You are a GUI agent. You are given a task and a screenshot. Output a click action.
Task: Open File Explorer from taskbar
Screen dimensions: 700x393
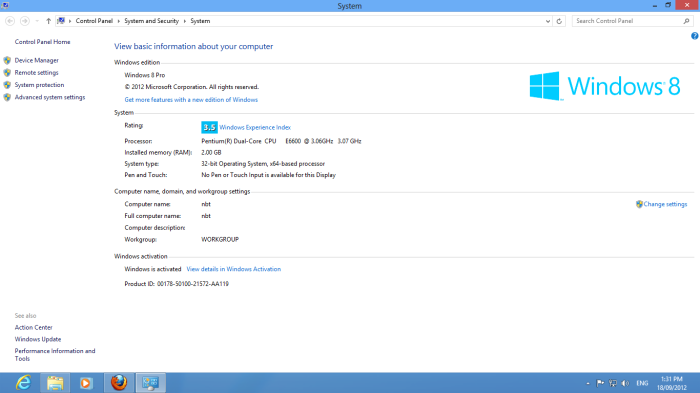(x=55, y=383)
